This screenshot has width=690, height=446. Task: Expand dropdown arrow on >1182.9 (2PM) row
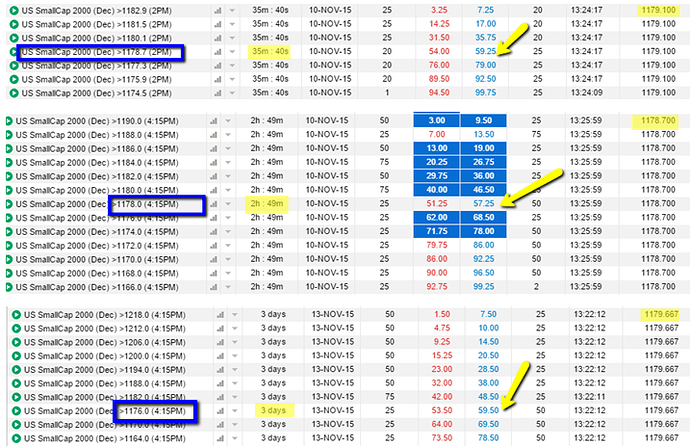232,11
